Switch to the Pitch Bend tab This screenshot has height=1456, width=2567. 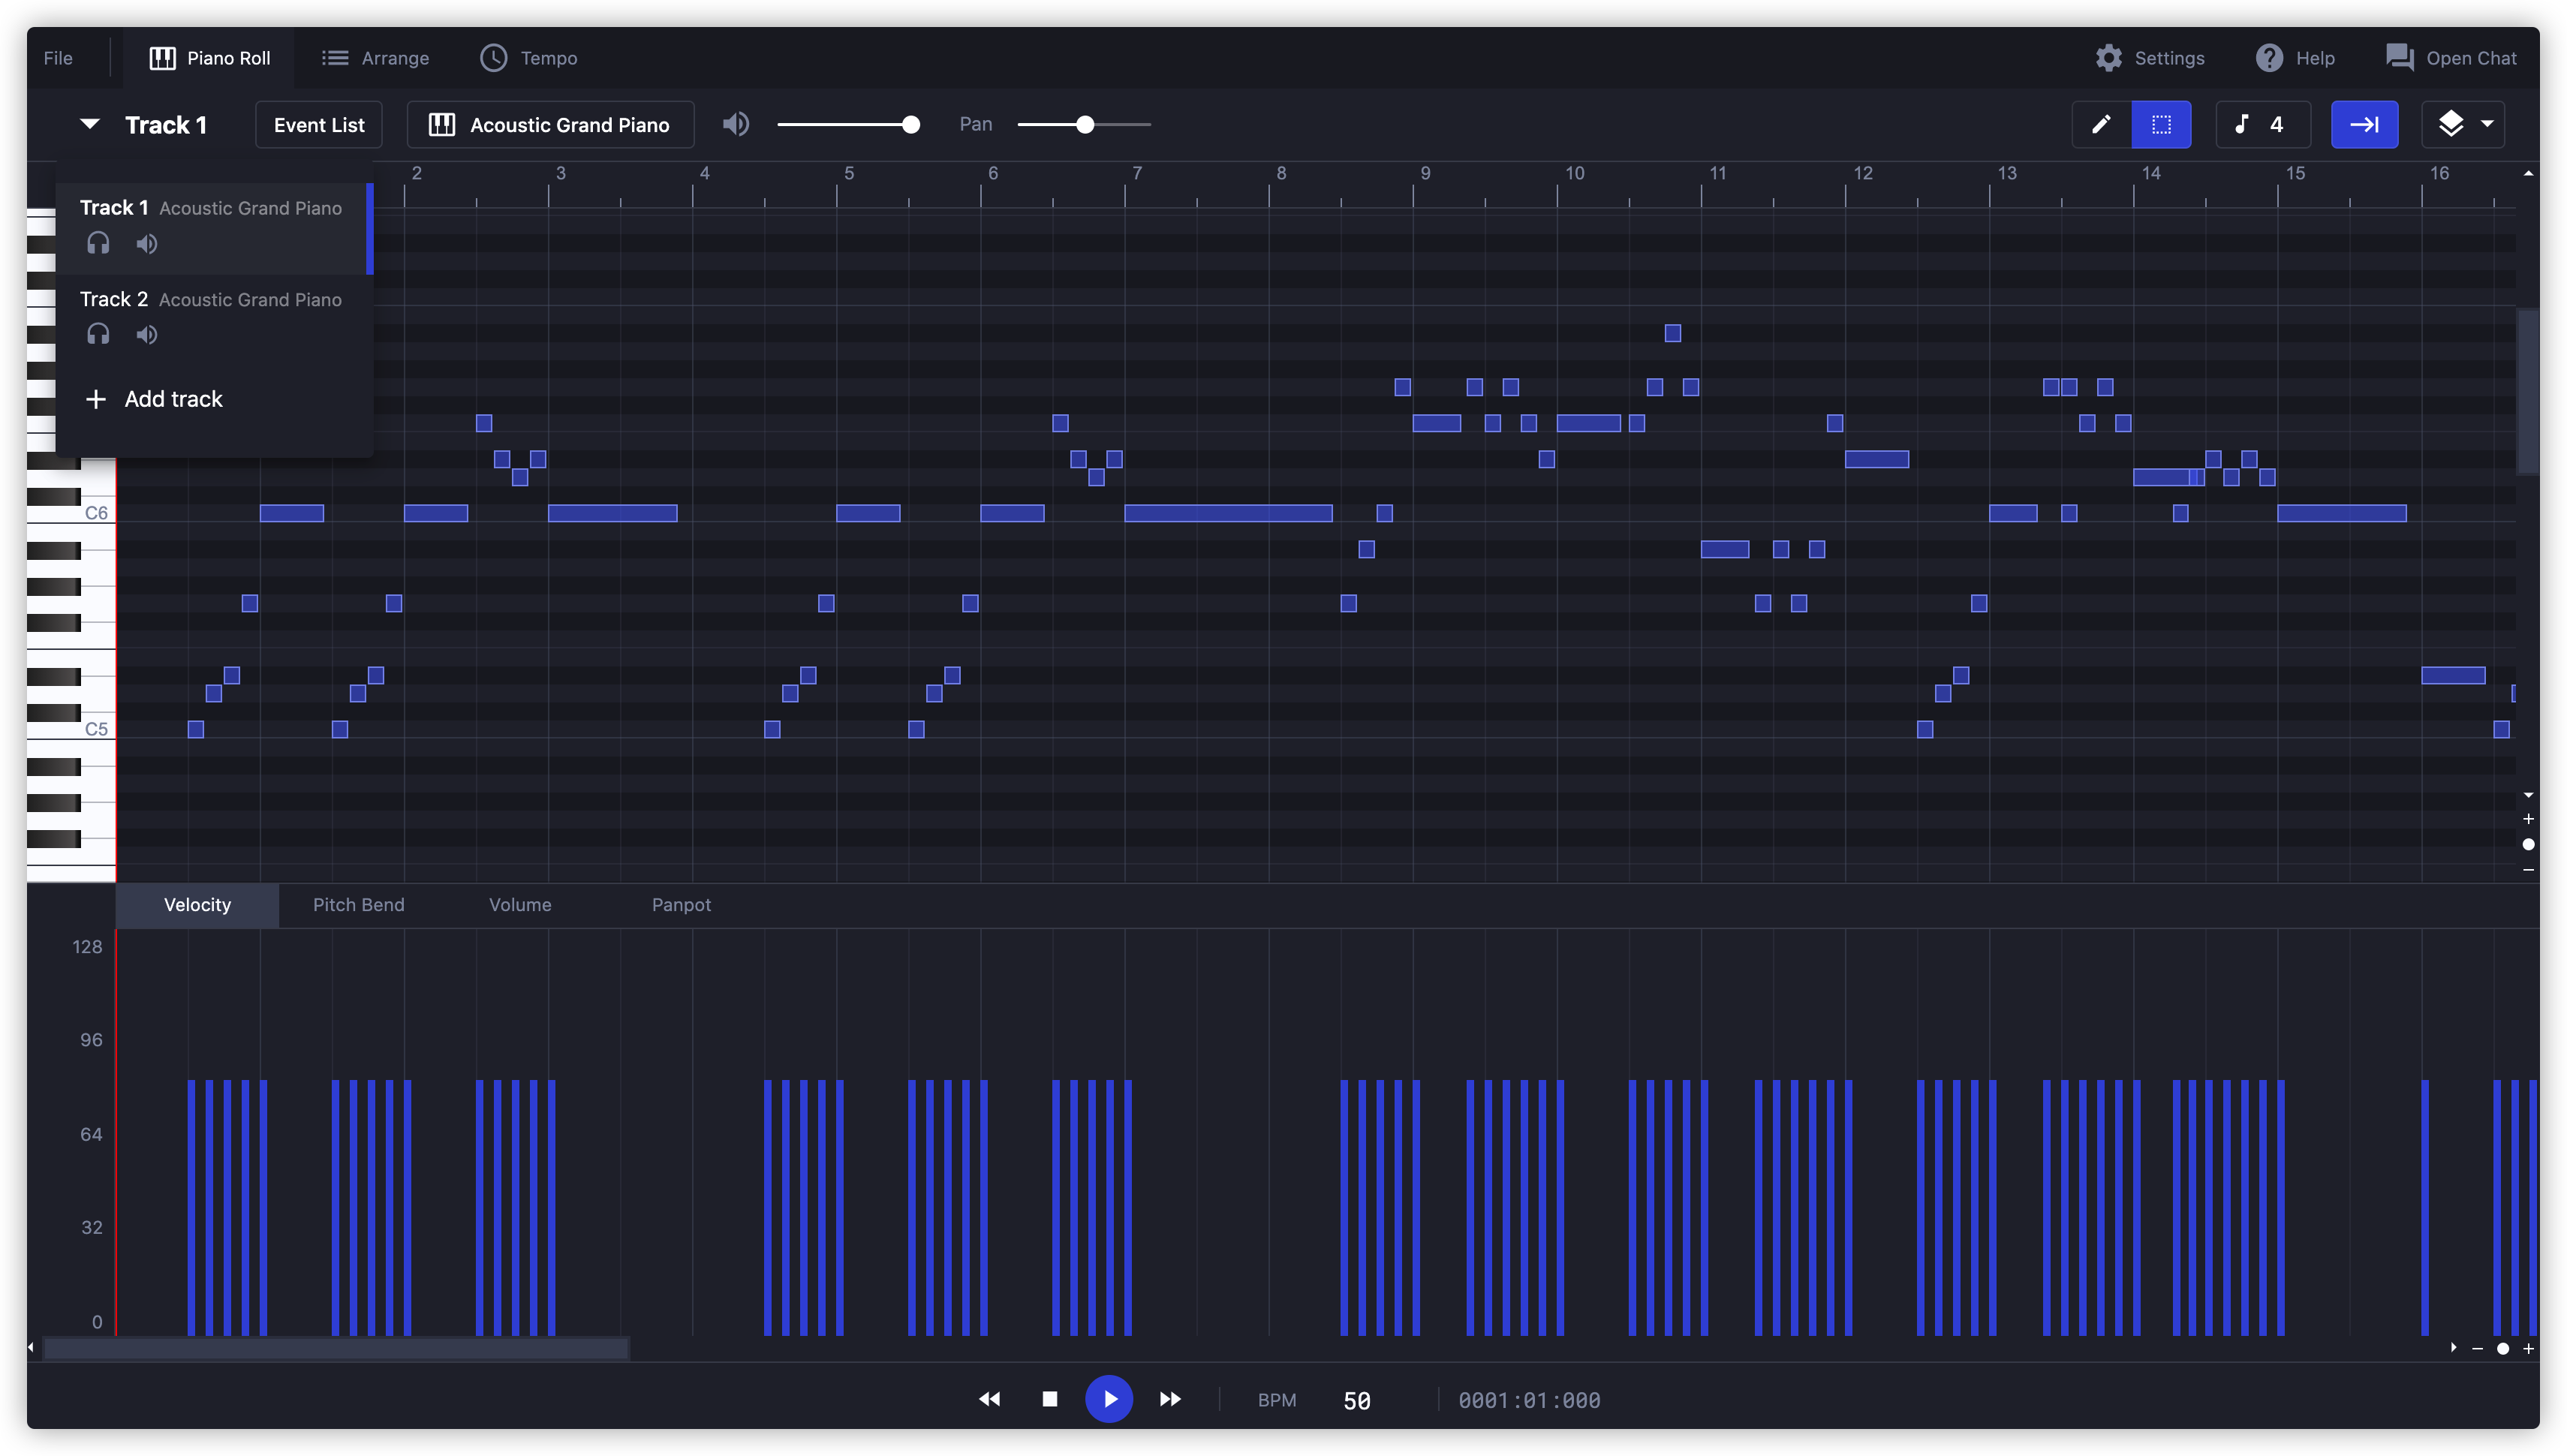coord(357,904)
